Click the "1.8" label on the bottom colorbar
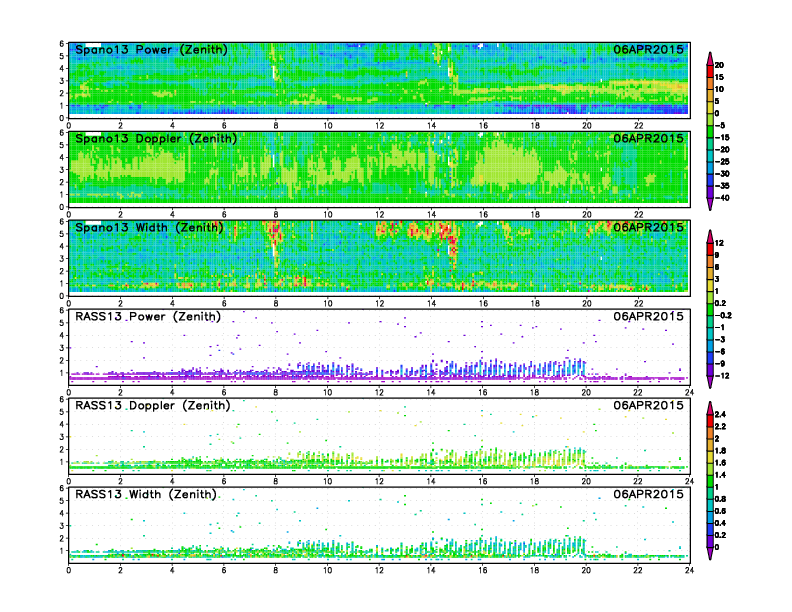 coord(720,450)
